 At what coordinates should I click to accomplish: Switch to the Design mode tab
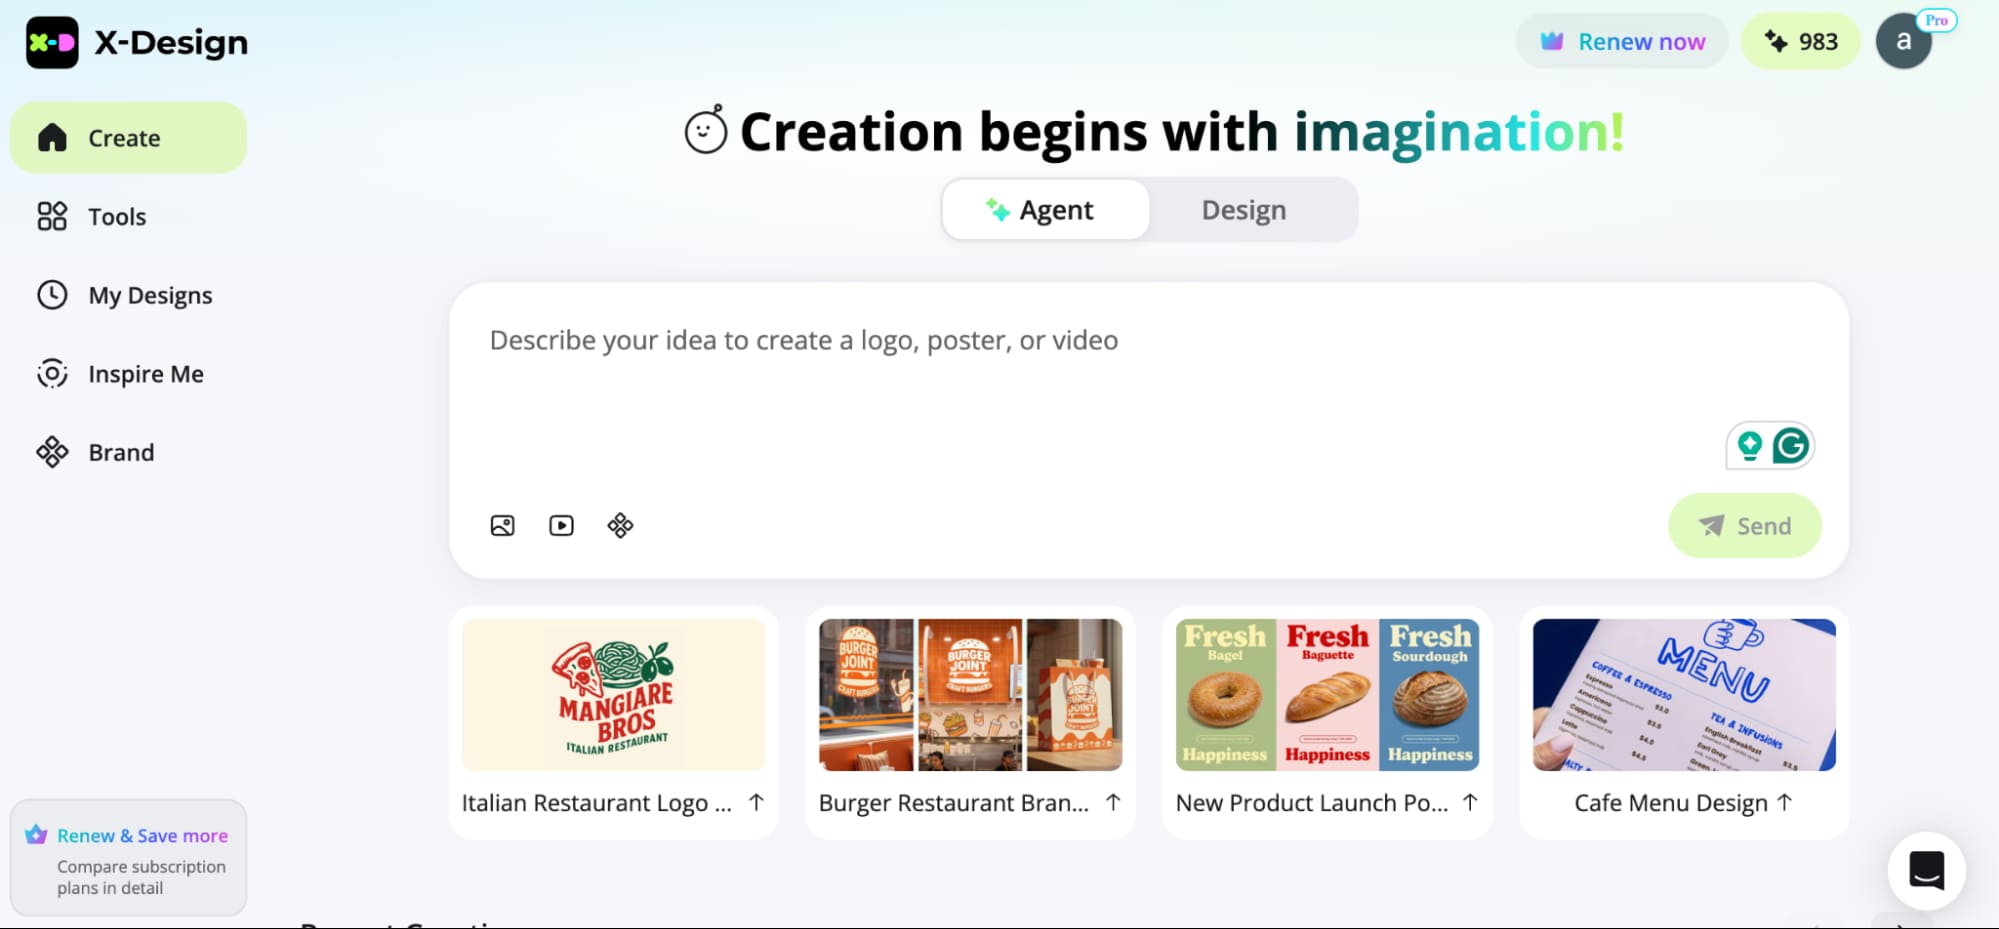1243,210
